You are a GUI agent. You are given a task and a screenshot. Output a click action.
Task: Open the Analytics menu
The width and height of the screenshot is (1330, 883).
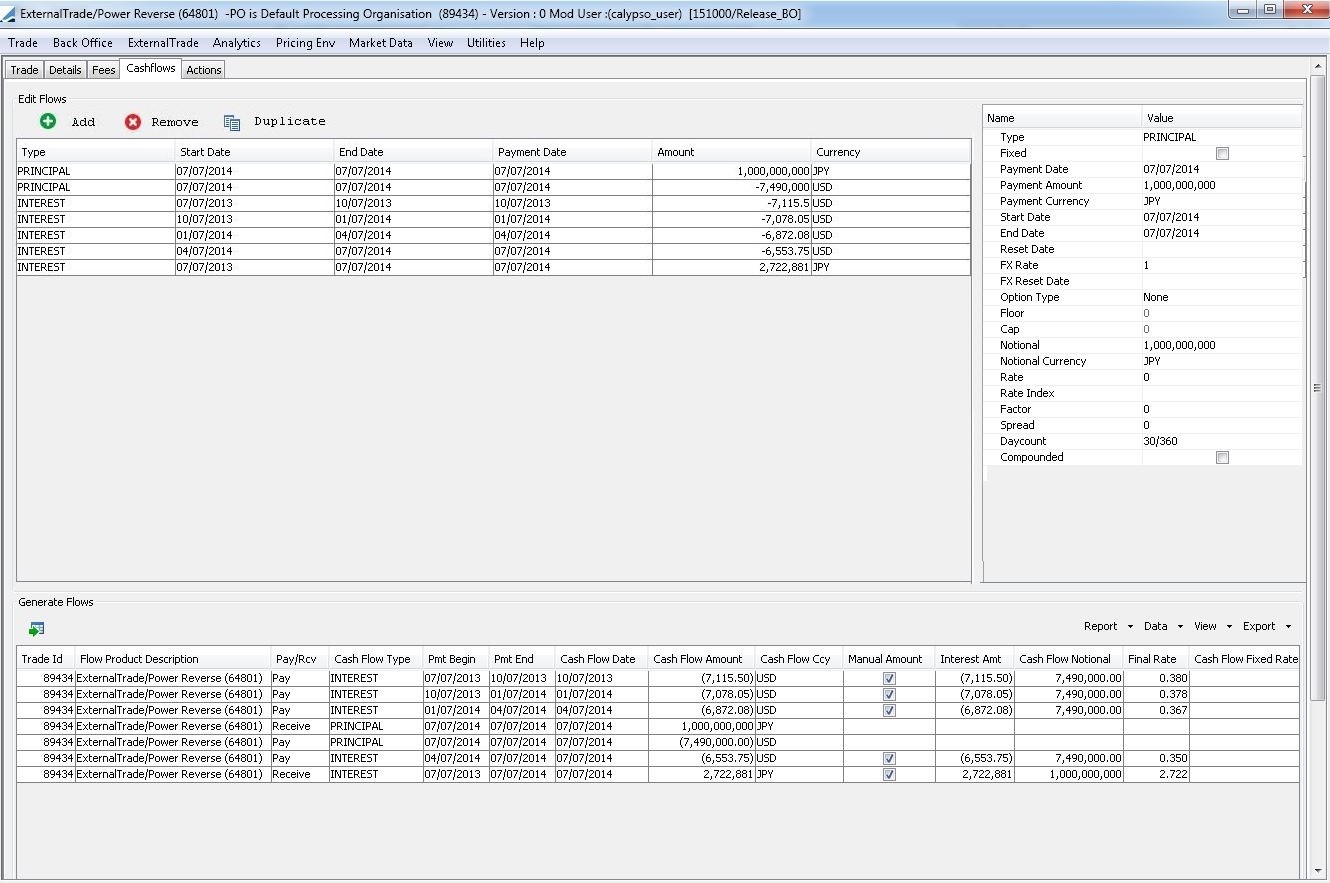(237, 43)
